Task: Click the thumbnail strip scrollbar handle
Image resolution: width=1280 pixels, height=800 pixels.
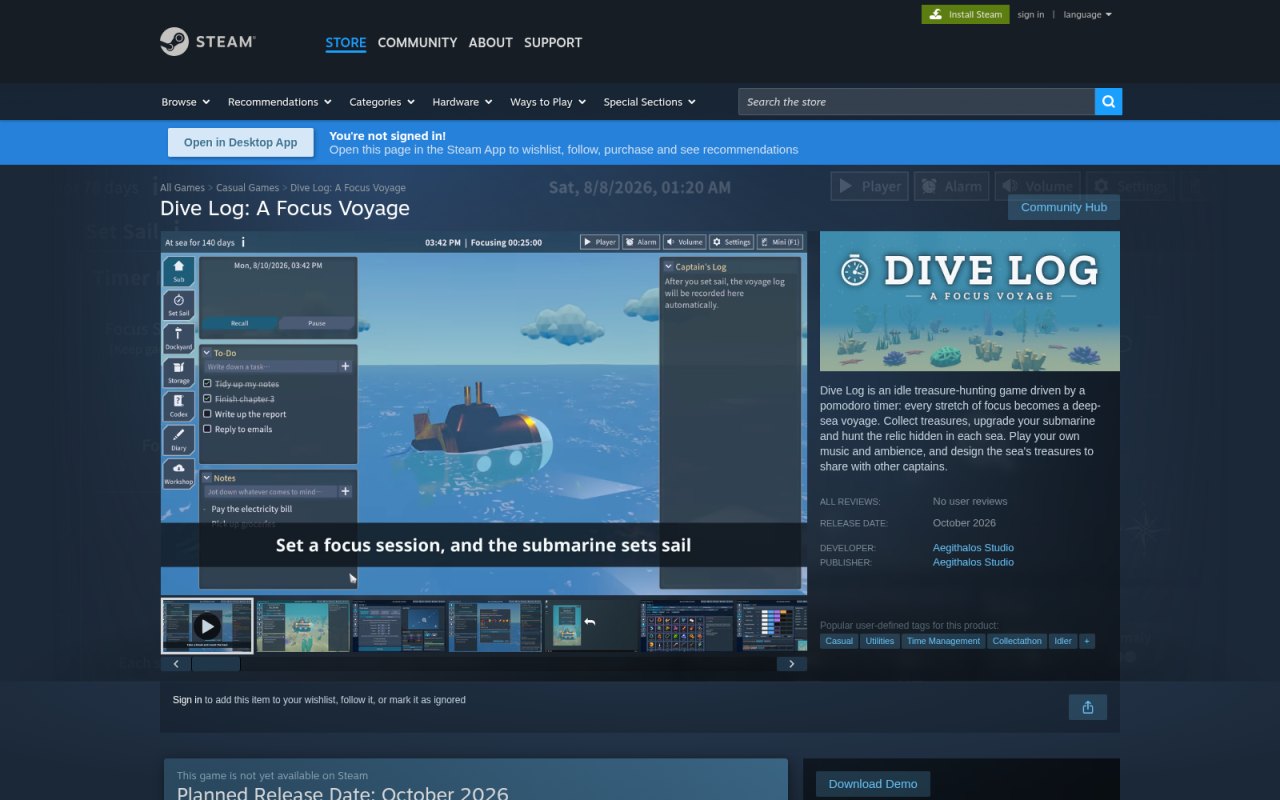Action: coord(216,664)
